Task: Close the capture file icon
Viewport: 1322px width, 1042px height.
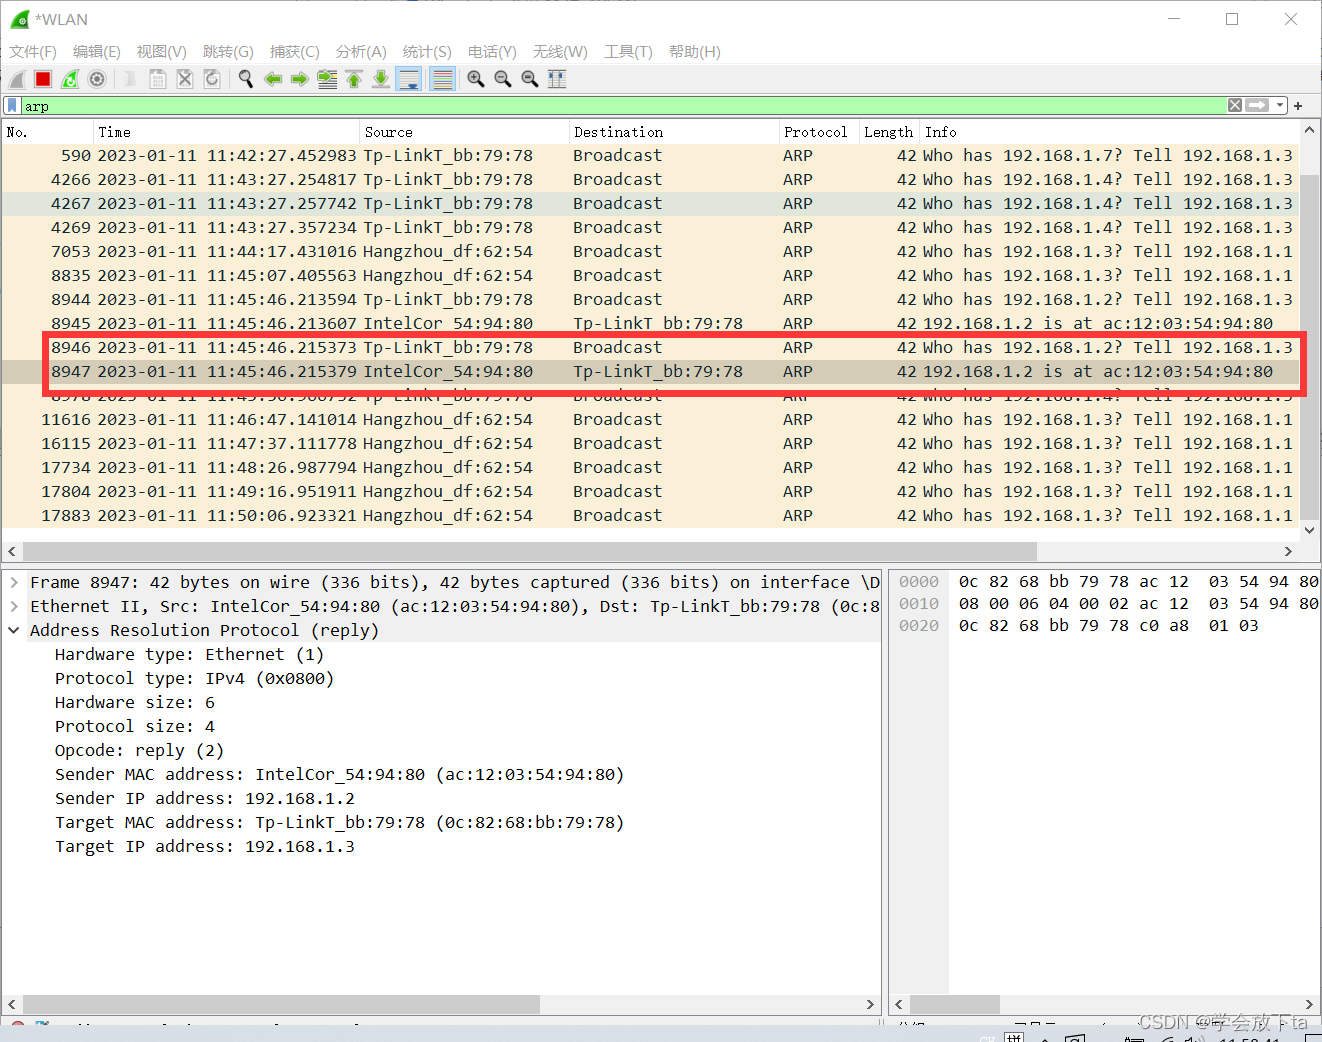Action: (x=185, y=79)
